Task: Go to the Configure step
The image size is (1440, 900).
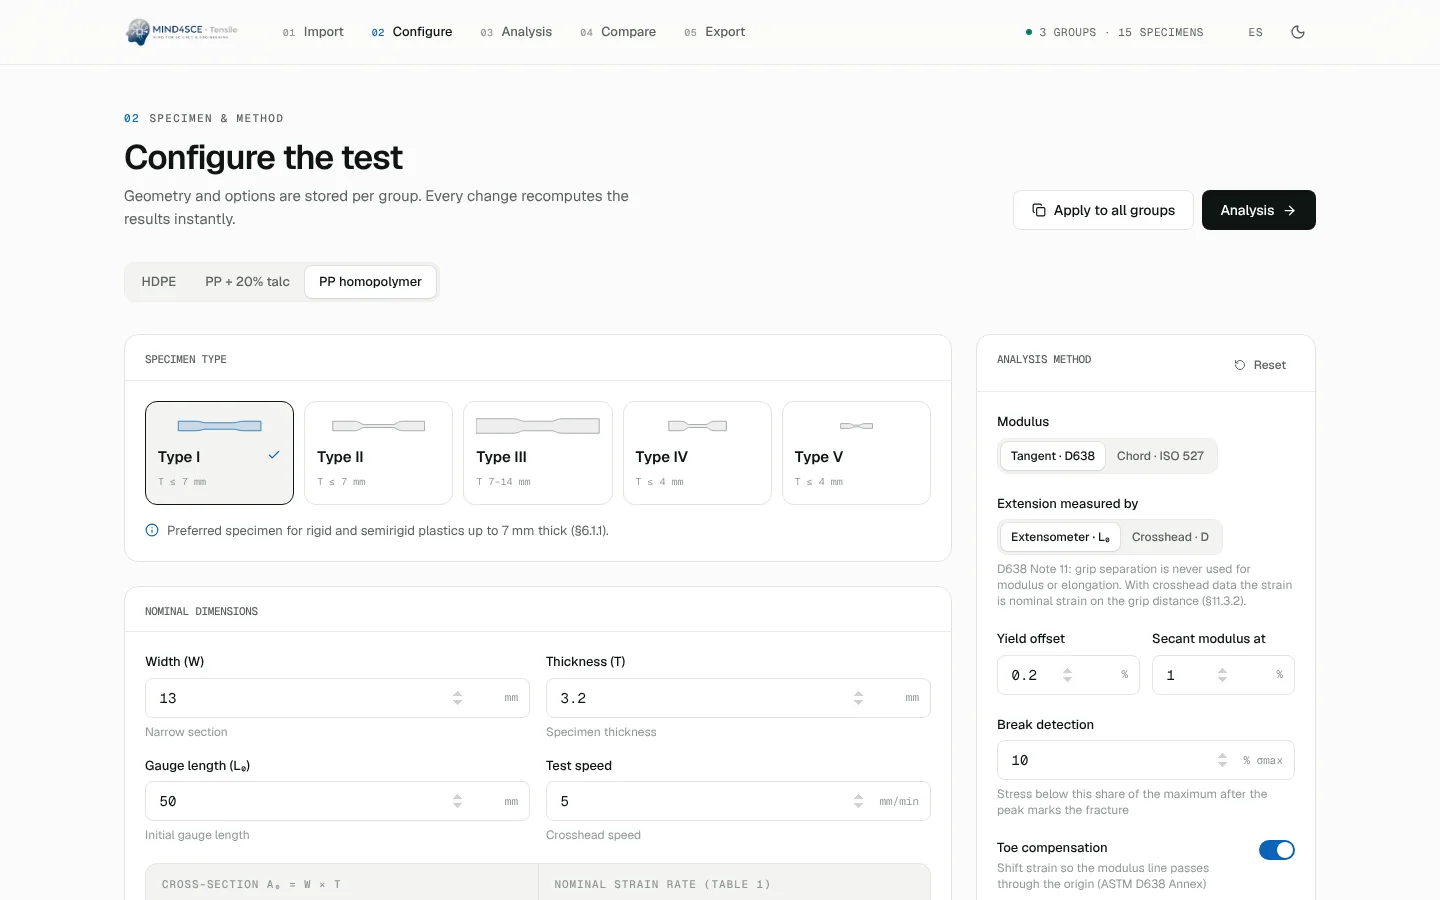Action: (412, 32)
